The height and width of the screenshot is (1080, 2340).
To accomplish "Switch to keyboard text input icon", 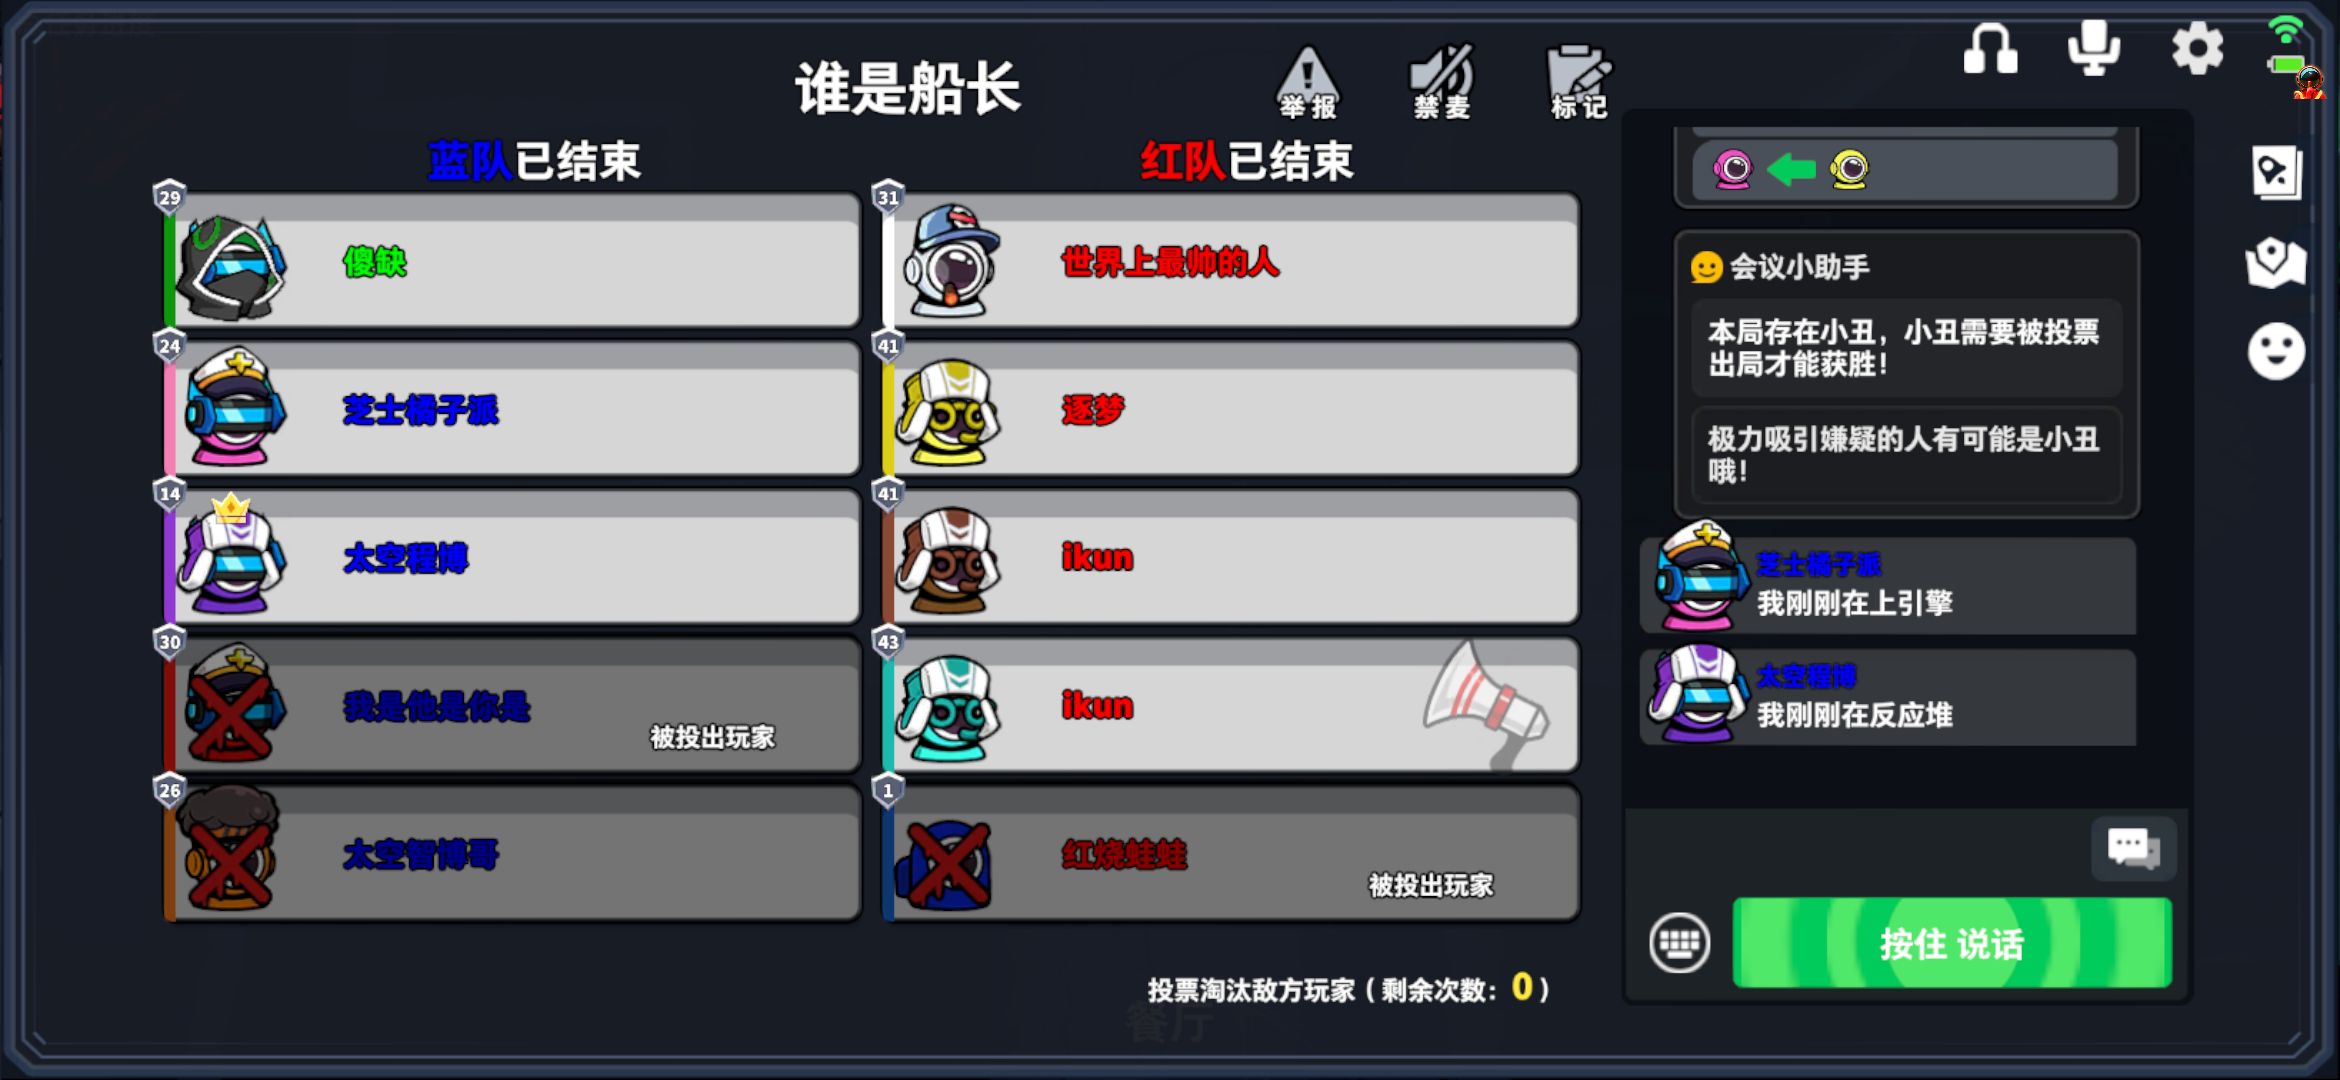I will pyautogui.click(x=1679, y=942).
